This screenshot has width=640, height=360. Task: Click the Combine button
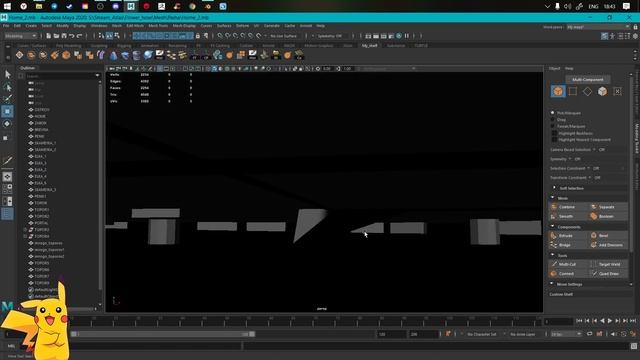click(x=568, y=207)
